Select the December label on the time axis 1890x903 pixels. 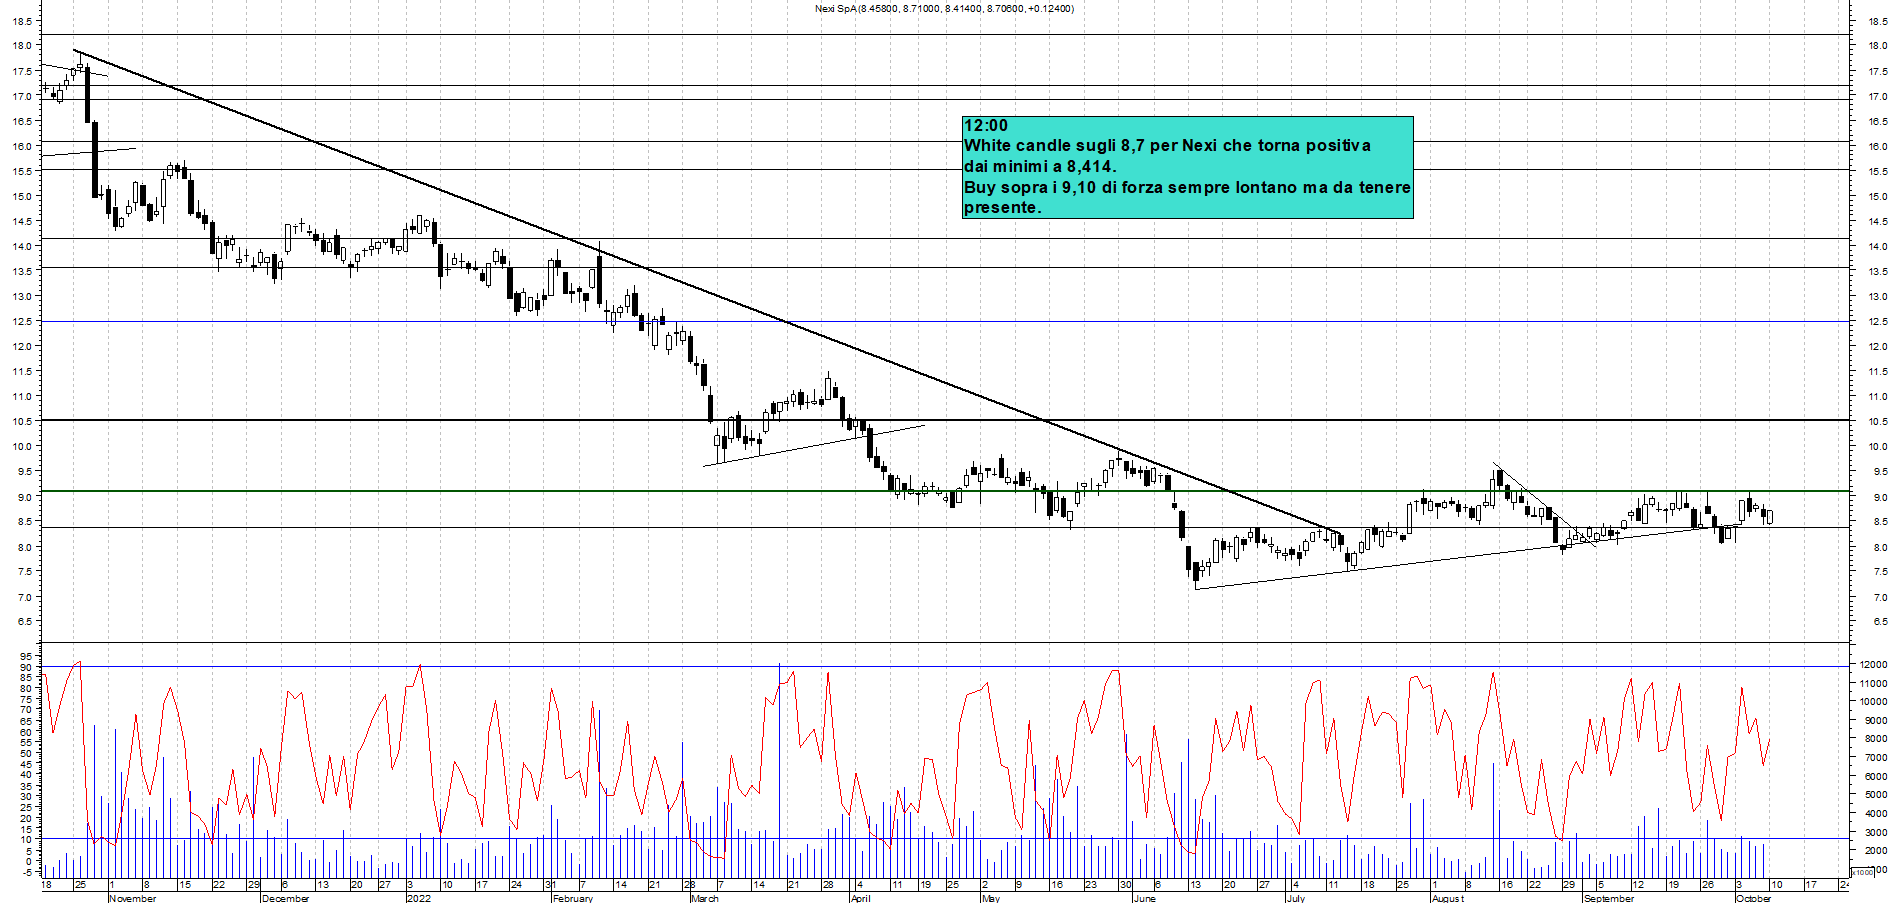[285, 898]
